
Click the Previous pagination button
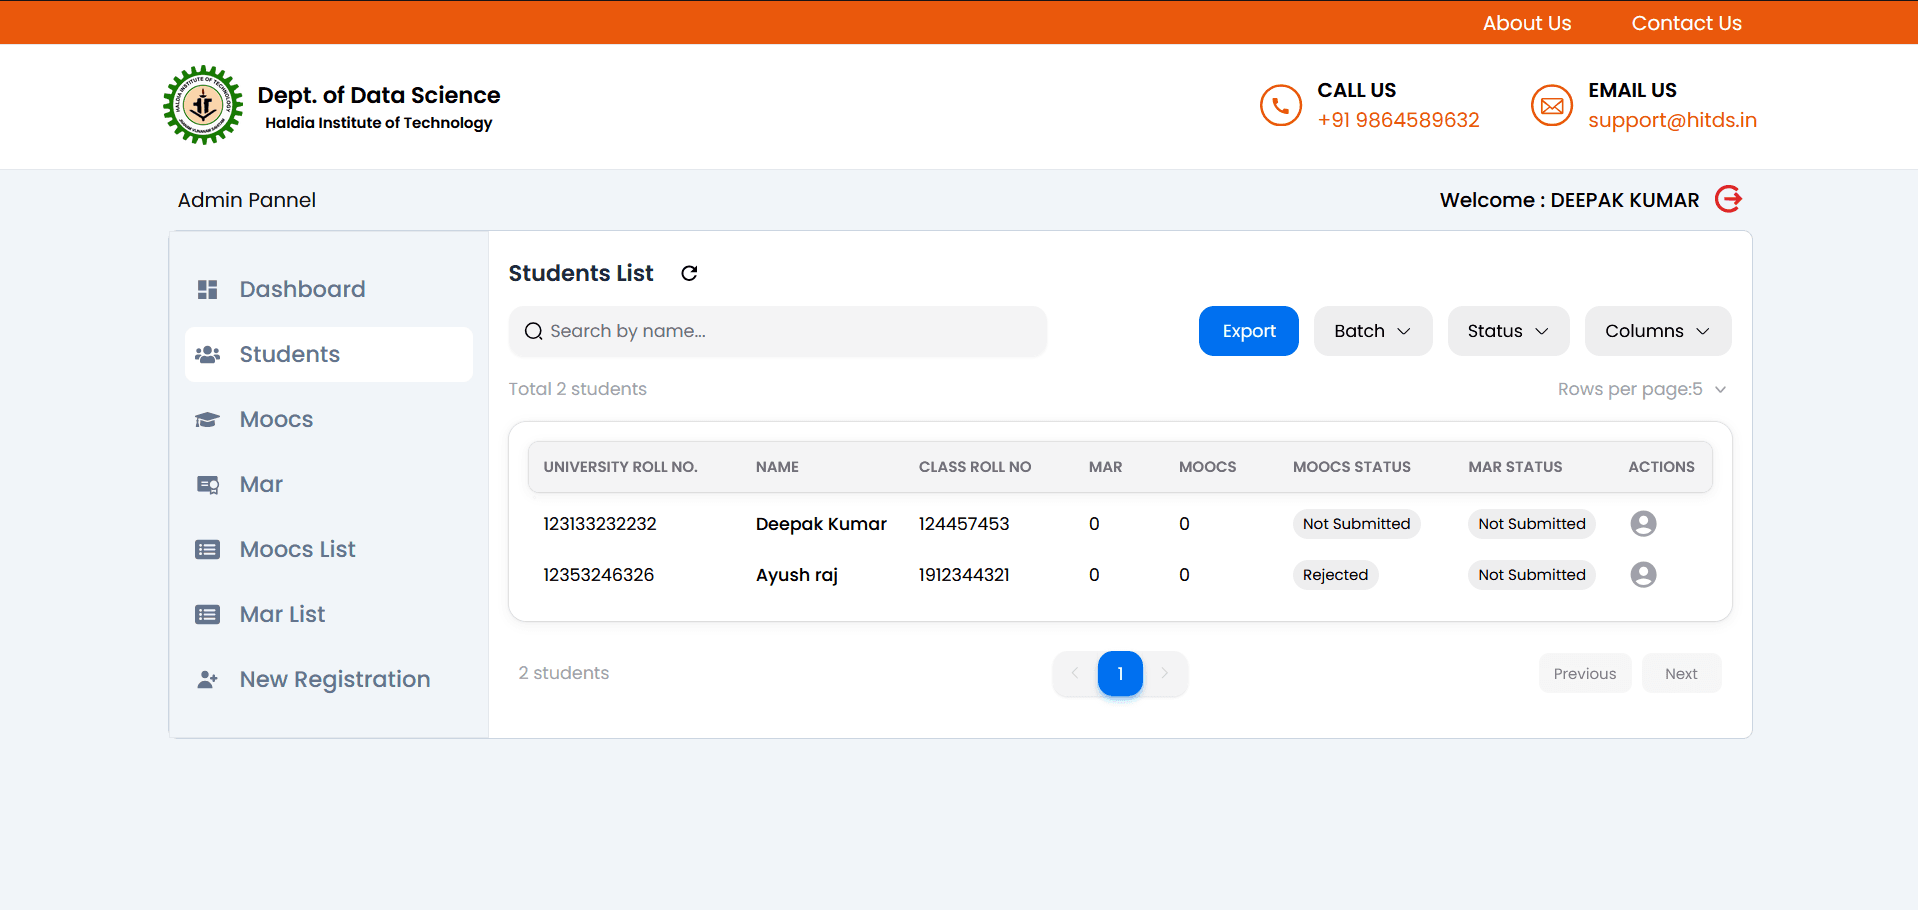pyautogui.click(x=1585, y=674)
